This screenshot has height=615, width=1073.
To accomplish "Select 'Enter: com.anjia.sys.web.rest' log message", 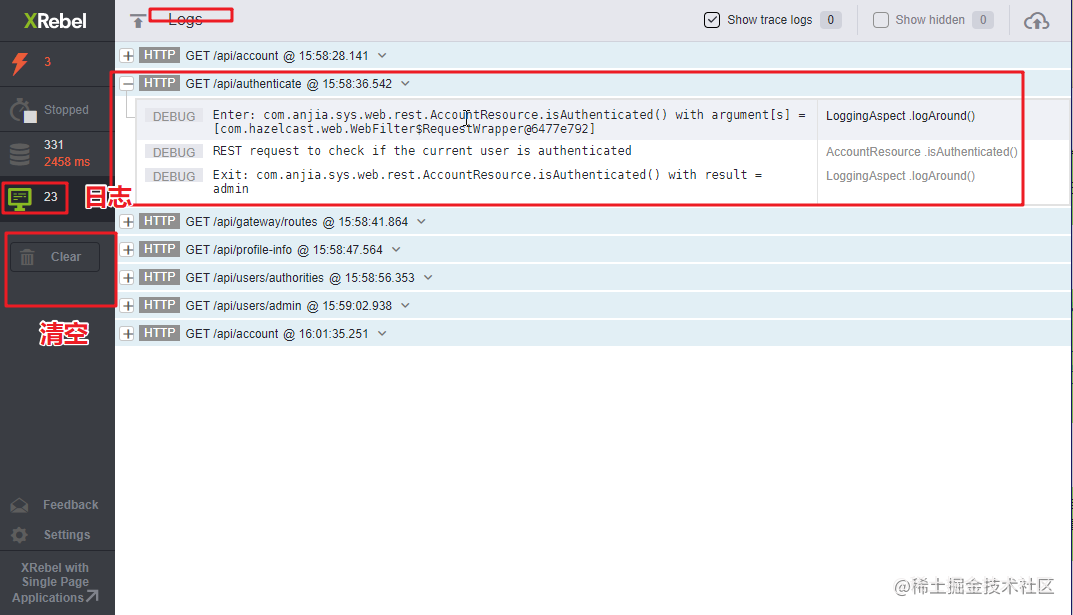I will coord(509,121).
